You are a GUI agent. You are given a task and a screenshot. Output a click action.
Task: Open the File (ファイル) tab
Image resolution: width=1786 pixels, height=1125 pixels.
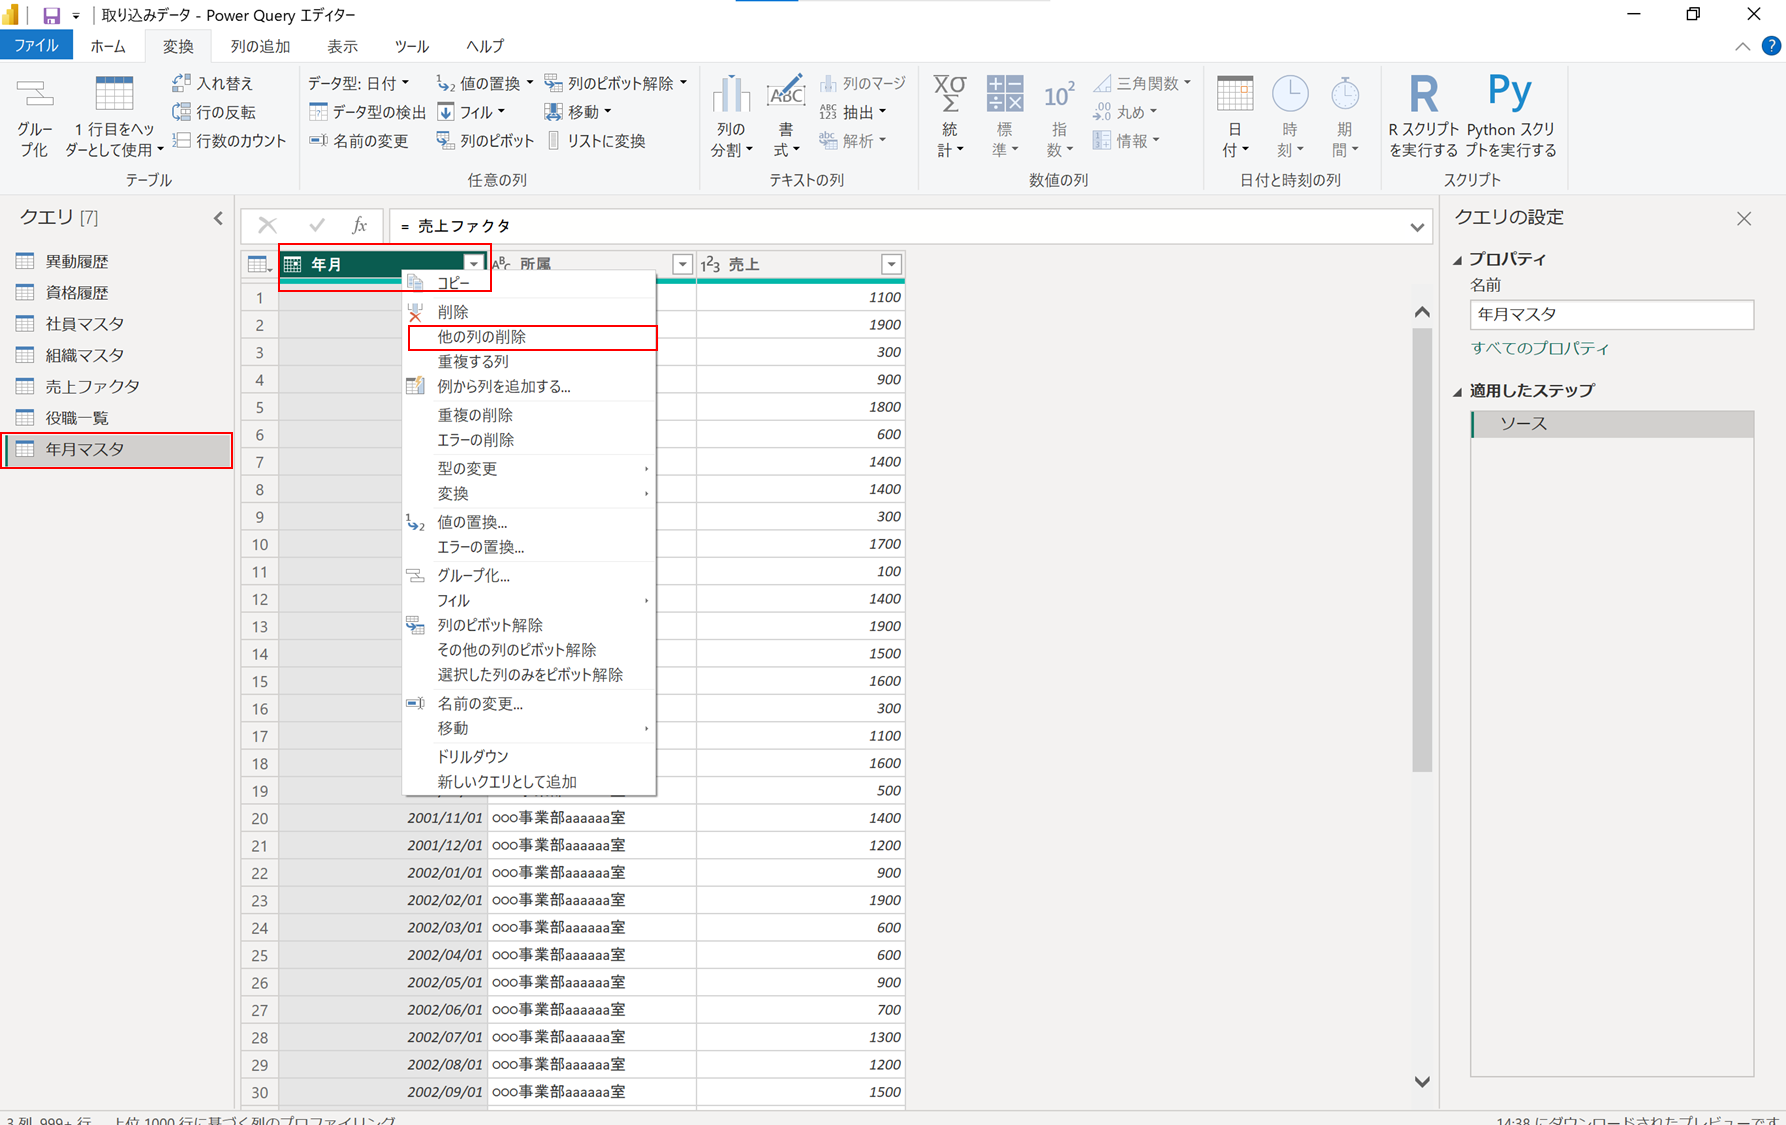tap(36, 46)
